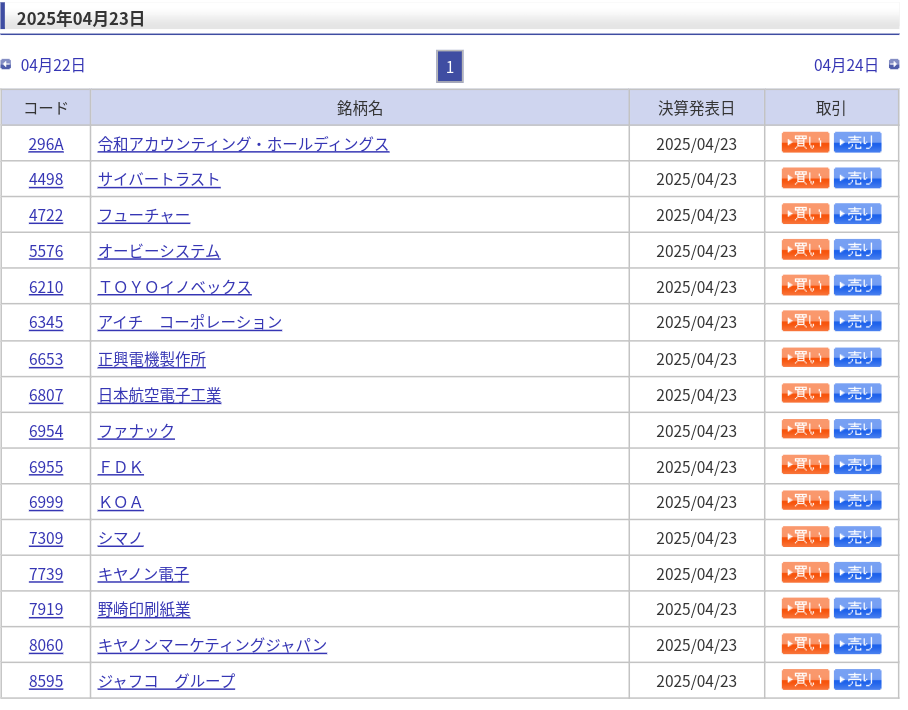Open stock code 7309 link
Screen dimensions: 908x710
pyautogui.click(x=46, y=539)
